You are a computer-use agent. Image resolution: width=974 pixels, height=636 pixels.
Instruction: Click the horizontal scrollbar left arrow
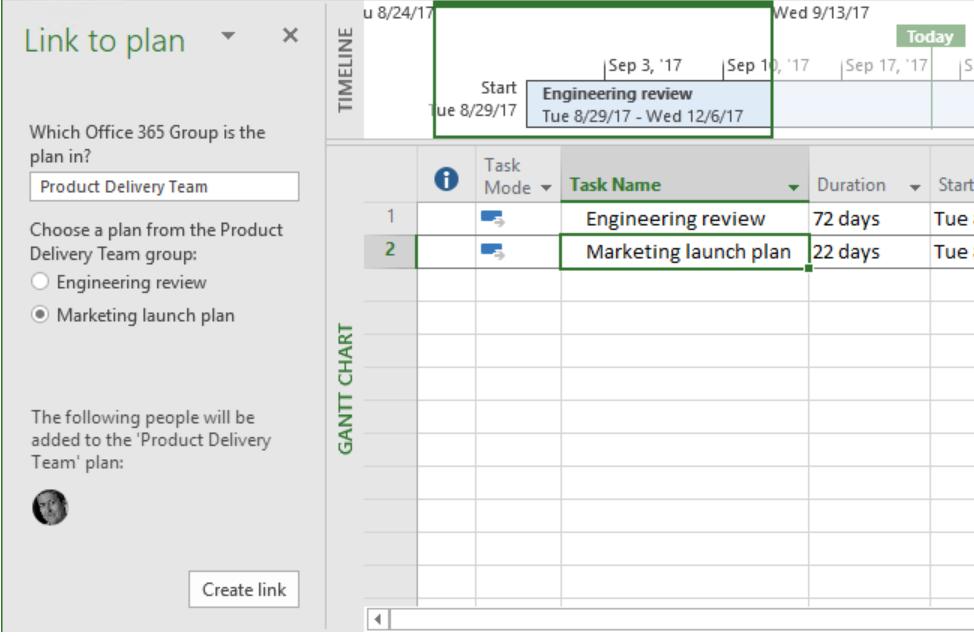click(378, 619)
